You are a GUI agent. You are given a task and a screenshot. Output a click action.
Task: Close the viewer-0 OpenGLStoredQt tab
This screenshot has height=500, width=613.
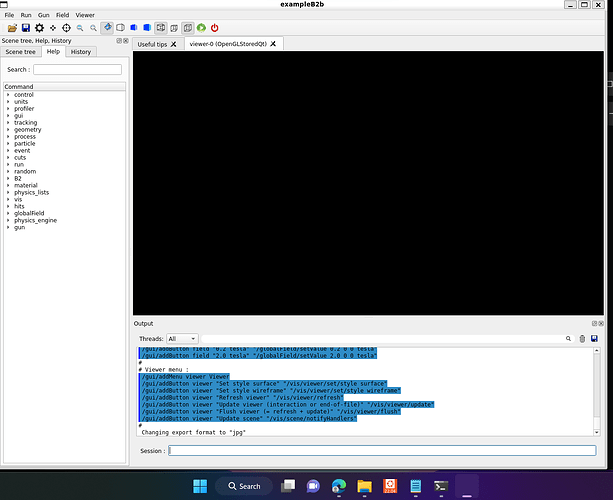(273, 44)
